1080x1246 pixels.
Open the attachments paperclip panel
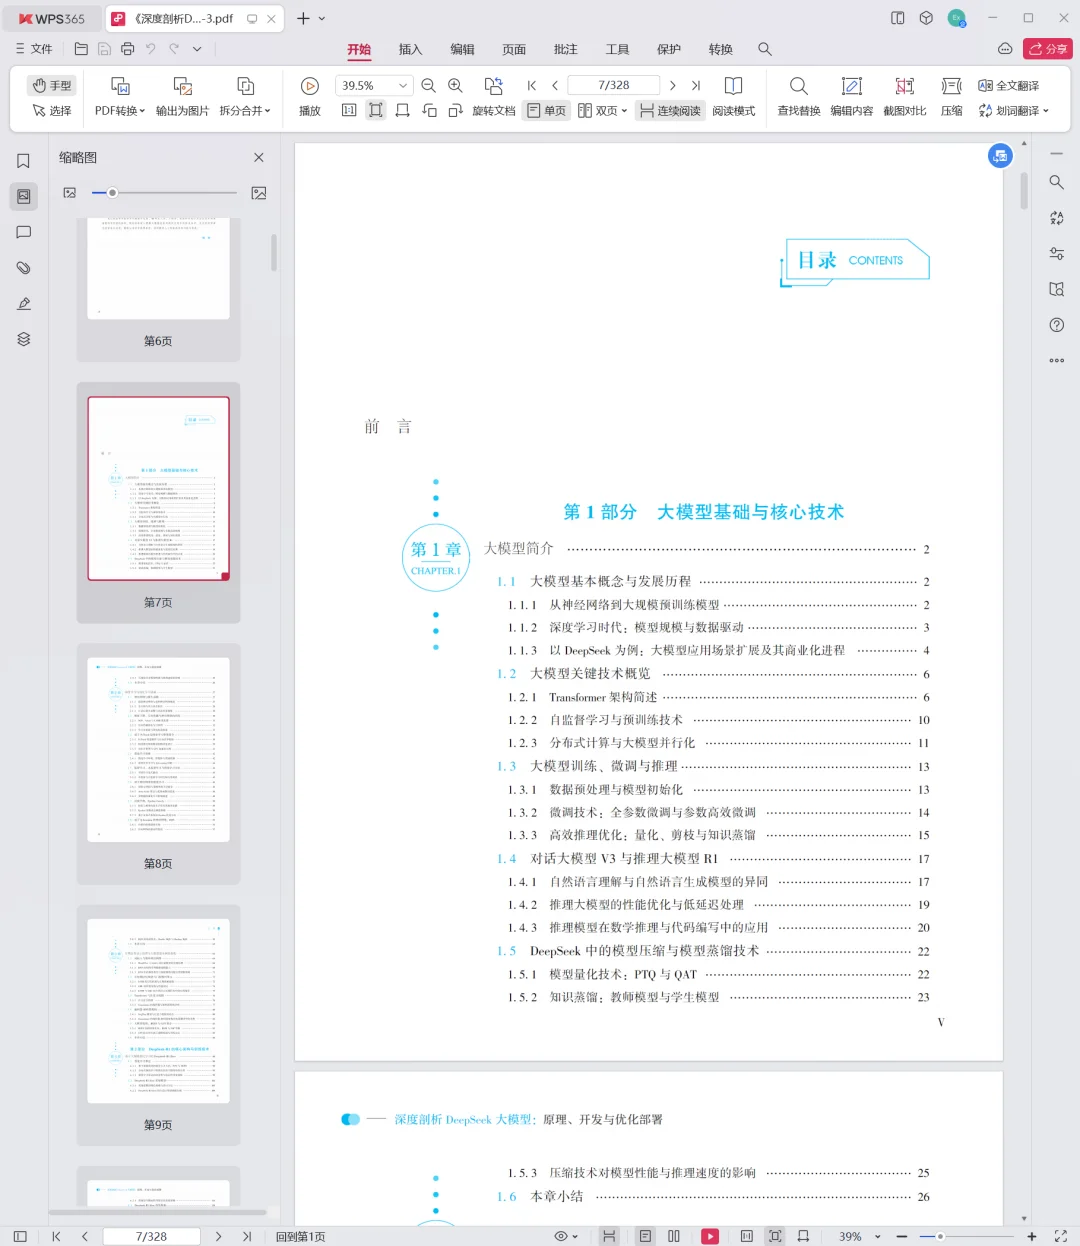[24, 268]
